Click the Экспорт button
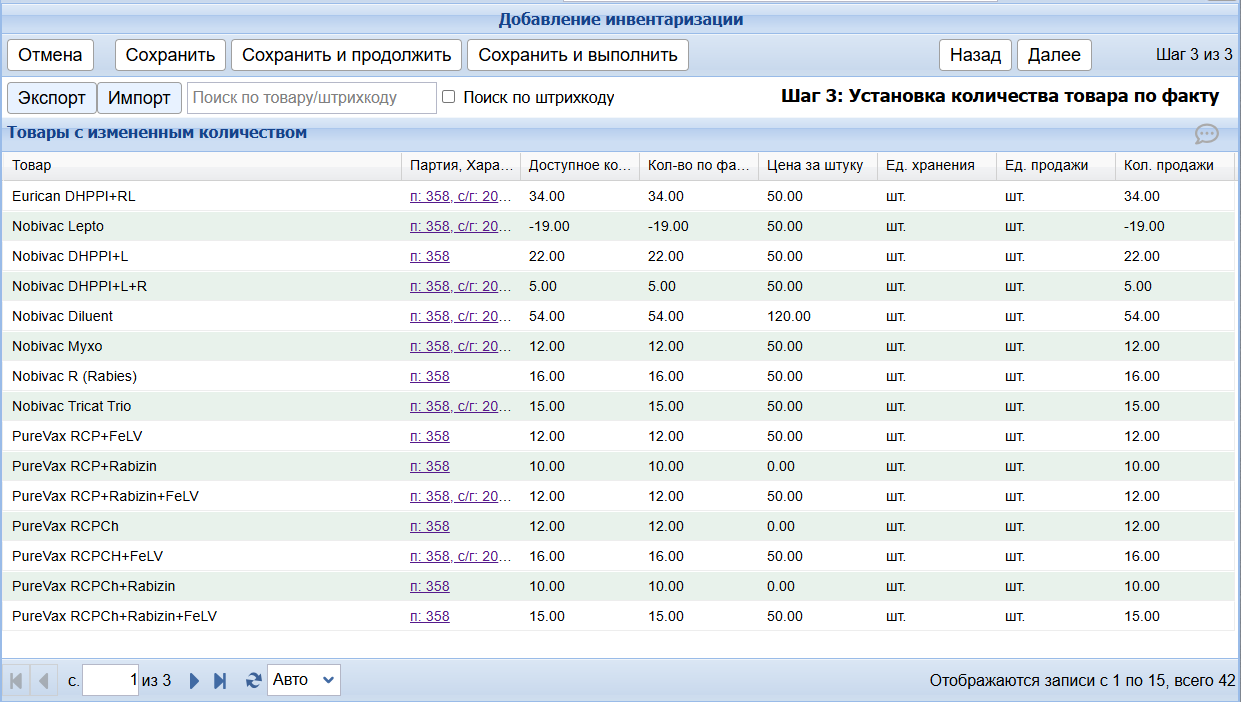Screen dimensions: 1241x702 coord(52,98)
